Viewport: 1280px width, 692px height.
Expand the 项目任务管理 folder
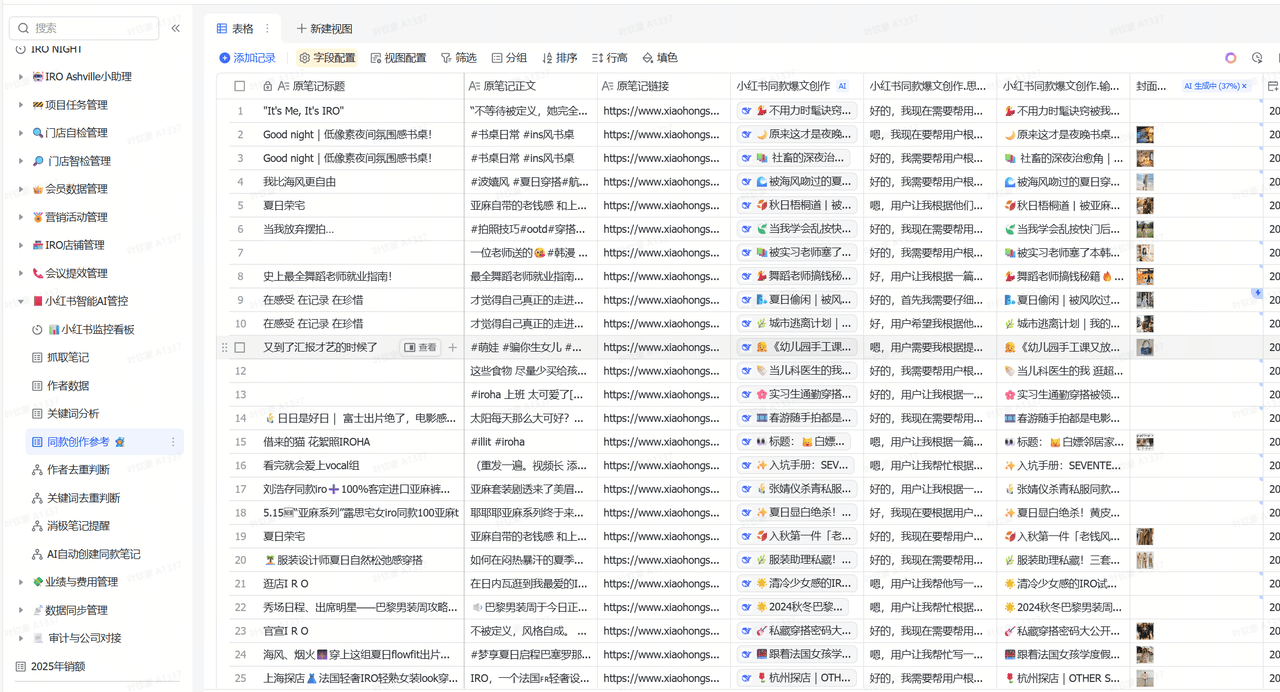coord(20,105)
